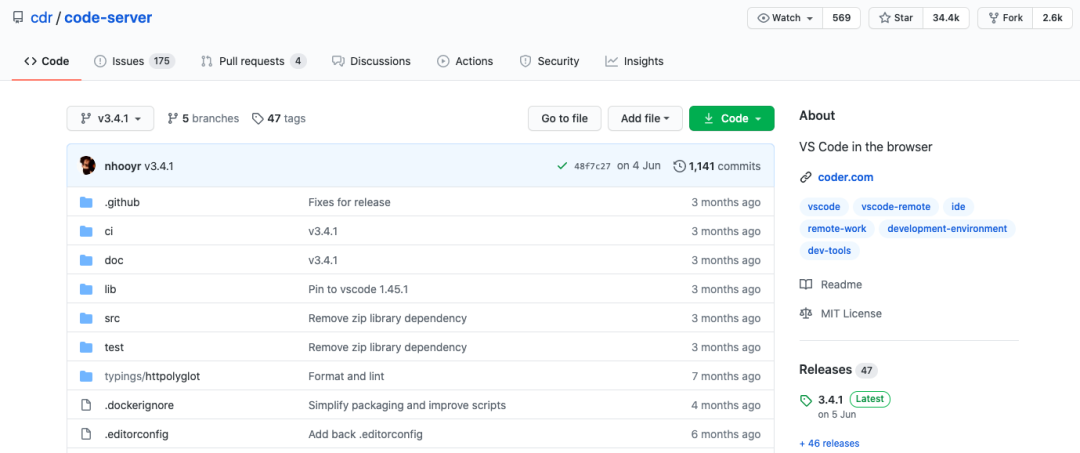
Task: Open the v3.4.1 branch selector dropdown
Action: (110, 118)
